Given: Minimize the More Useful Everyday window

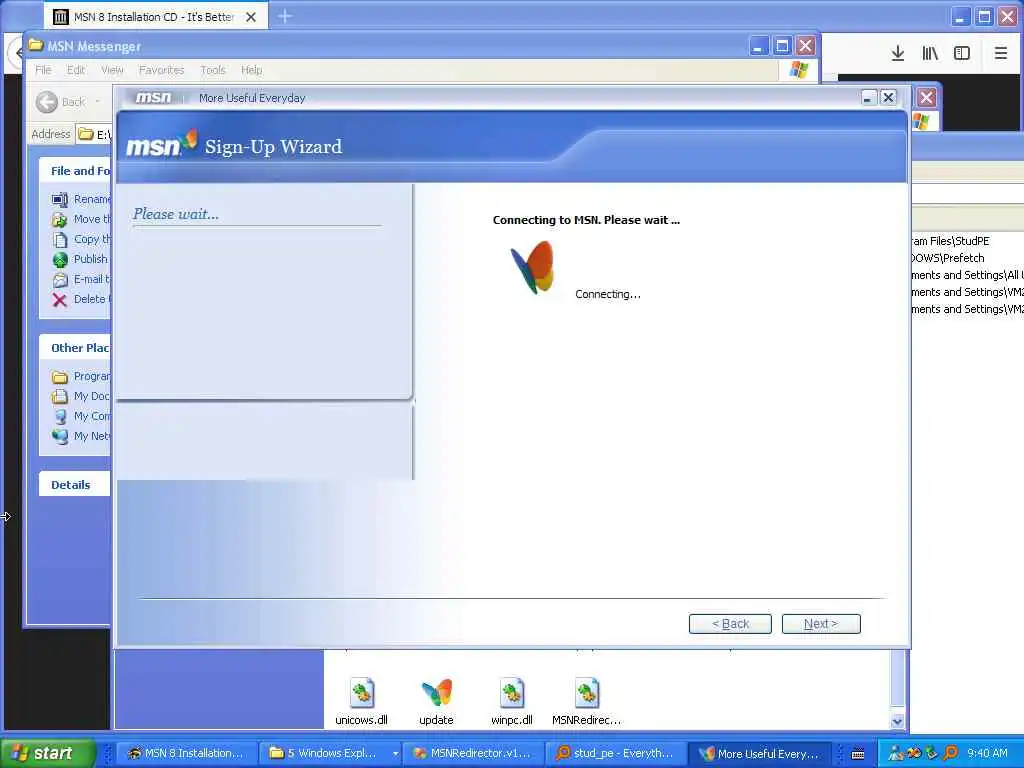Looking at the screenshot, I should pyautogui.click(x=867, y=98).
